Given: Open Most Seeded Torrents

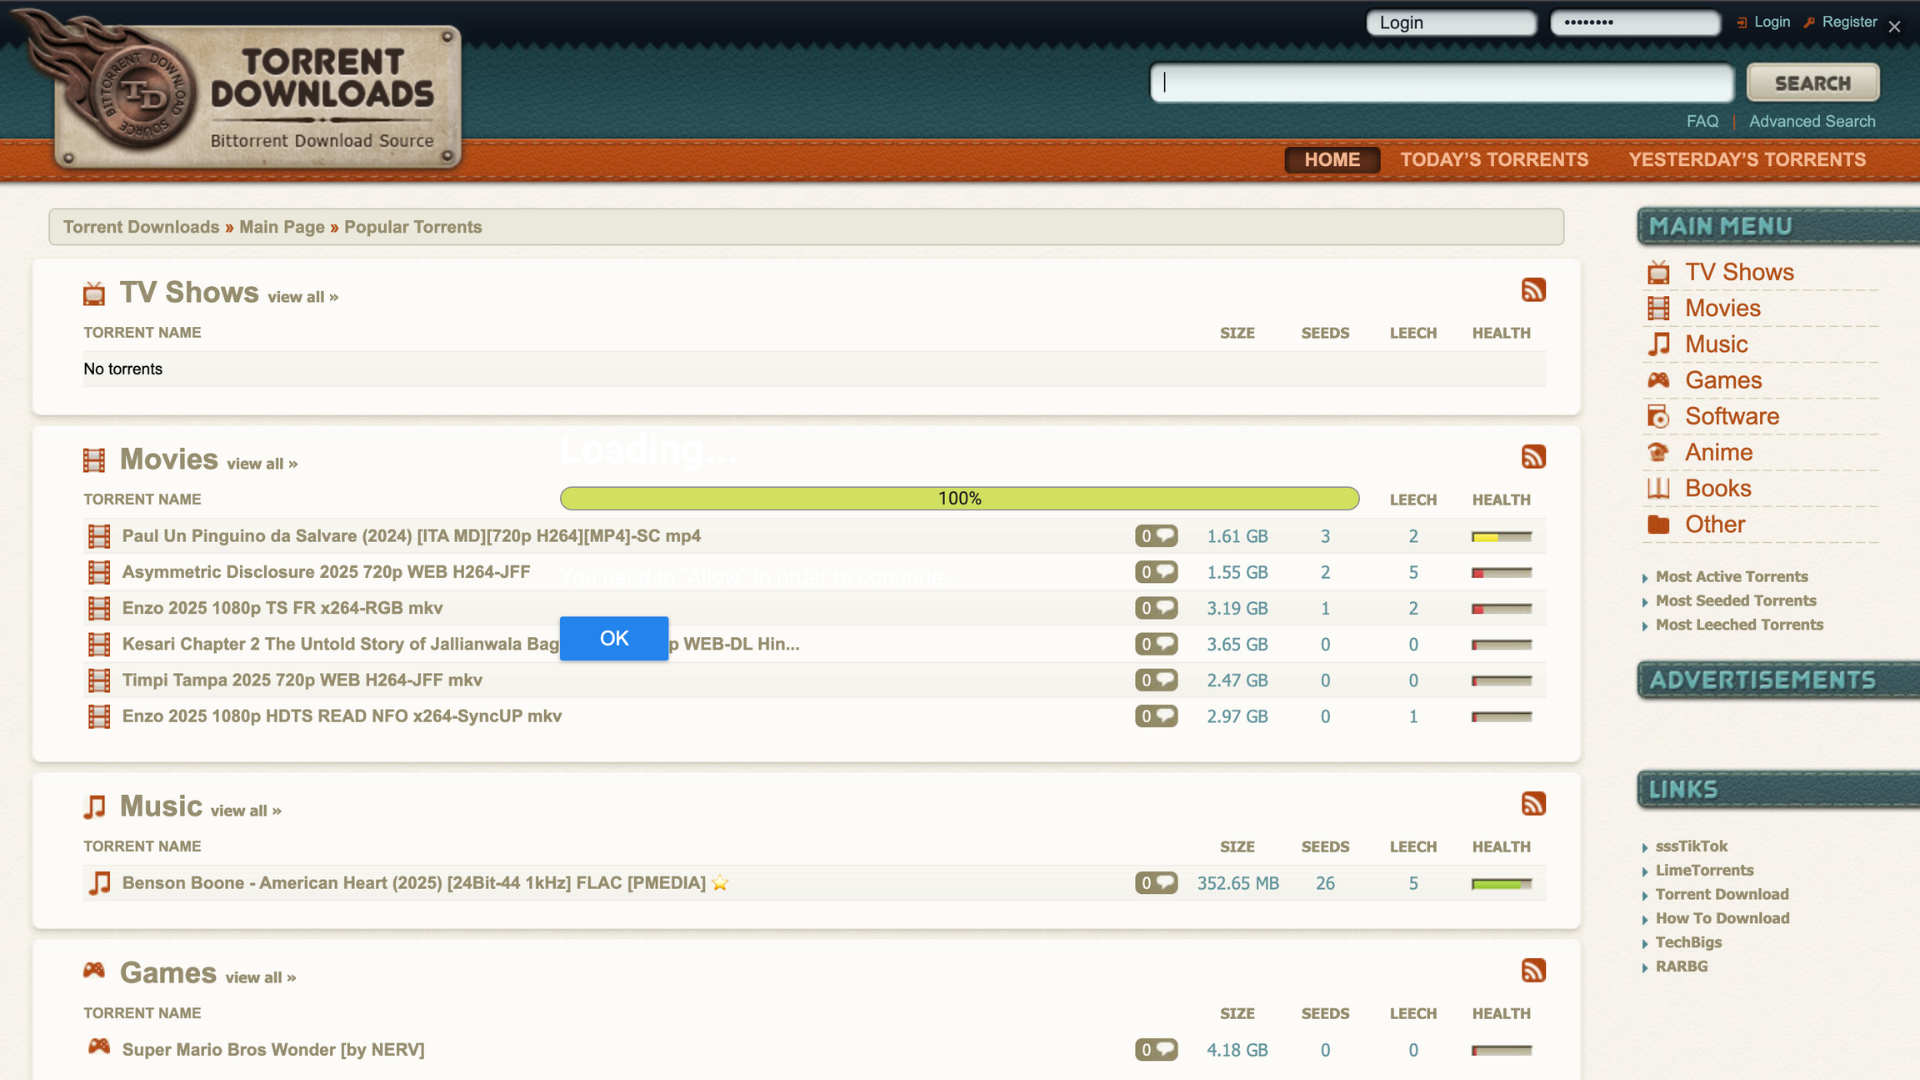Looking at the screenshot, I should tap(1736, 600).
